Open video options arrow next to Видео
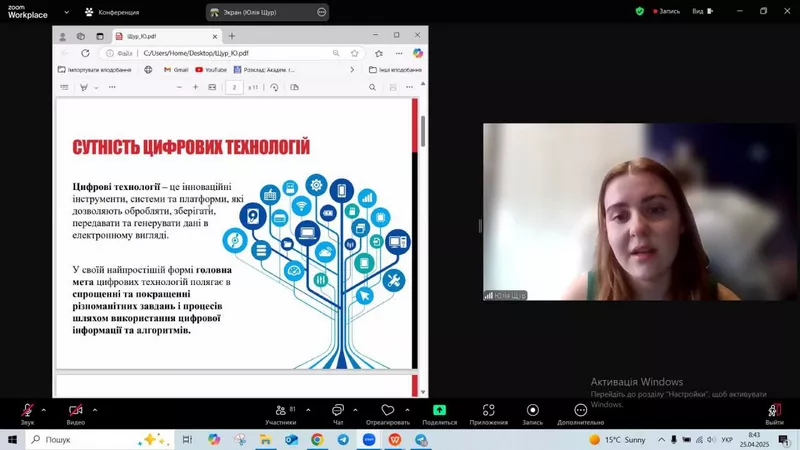 click(x=95, y=410)
